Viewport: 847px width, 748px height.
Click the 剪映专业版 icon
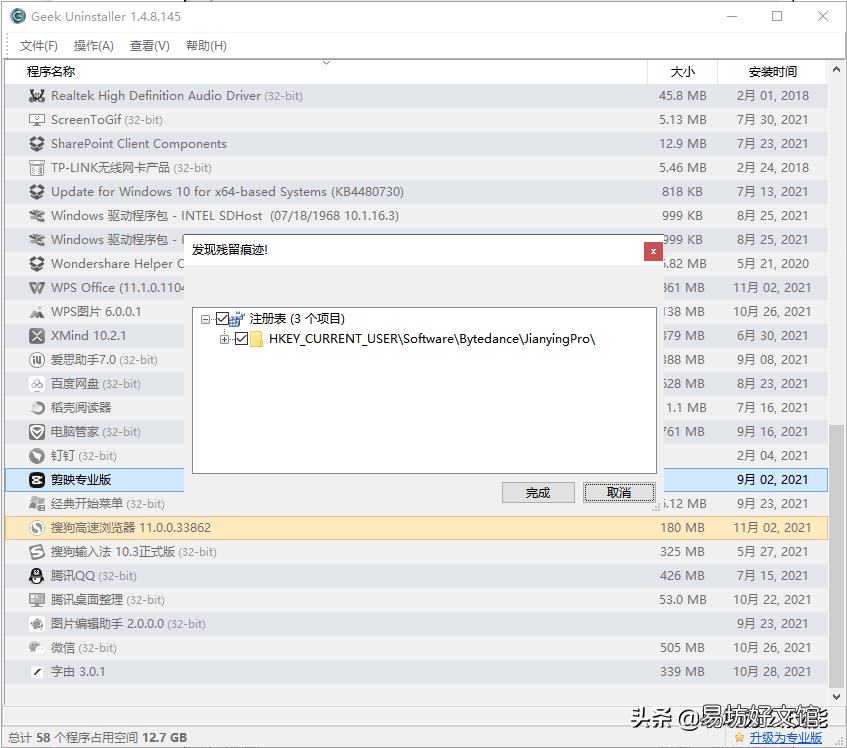click(37, 480)
